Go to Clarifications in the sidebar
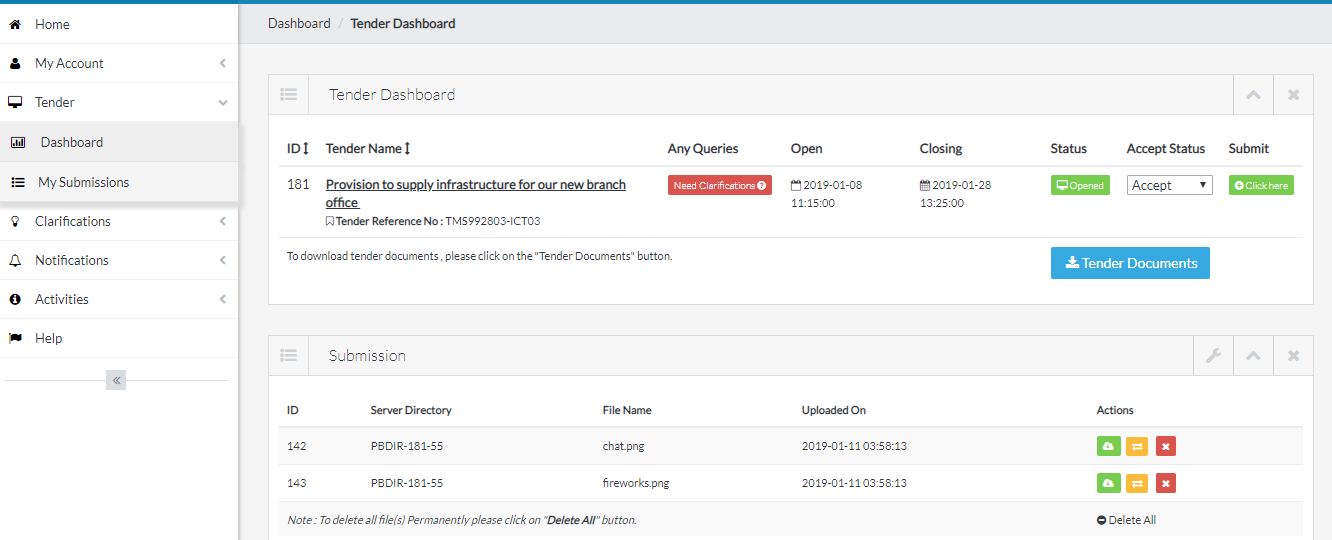This screenshot has width=1332, height=540. pos(72,221)
